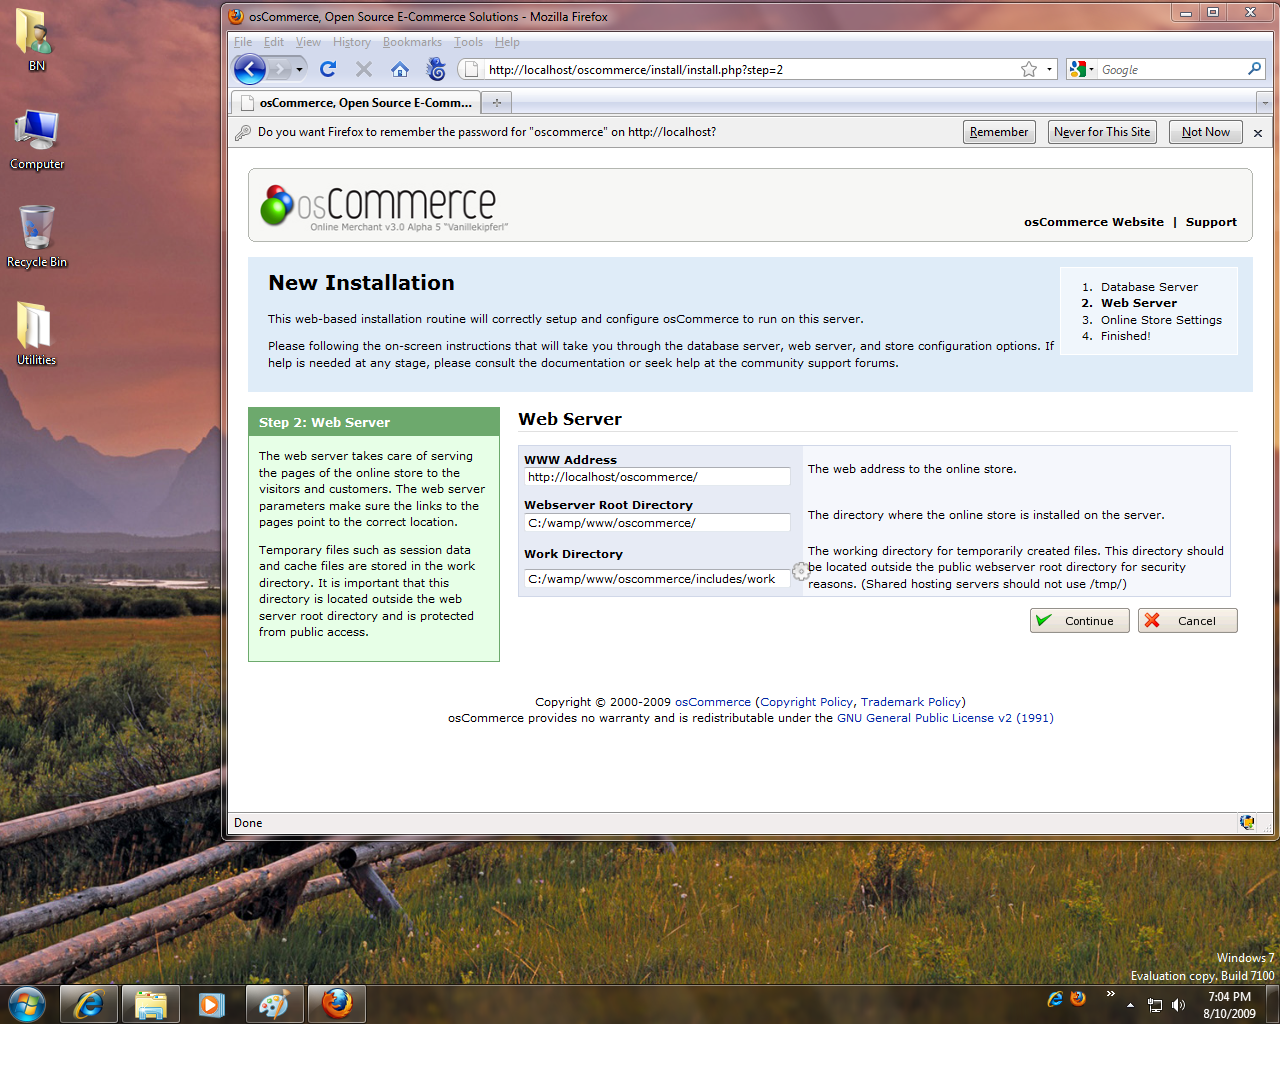This screenshot has height=1069, width=1280.
Task: Reload the page with the refresh icon
Action: coord(327,69)
